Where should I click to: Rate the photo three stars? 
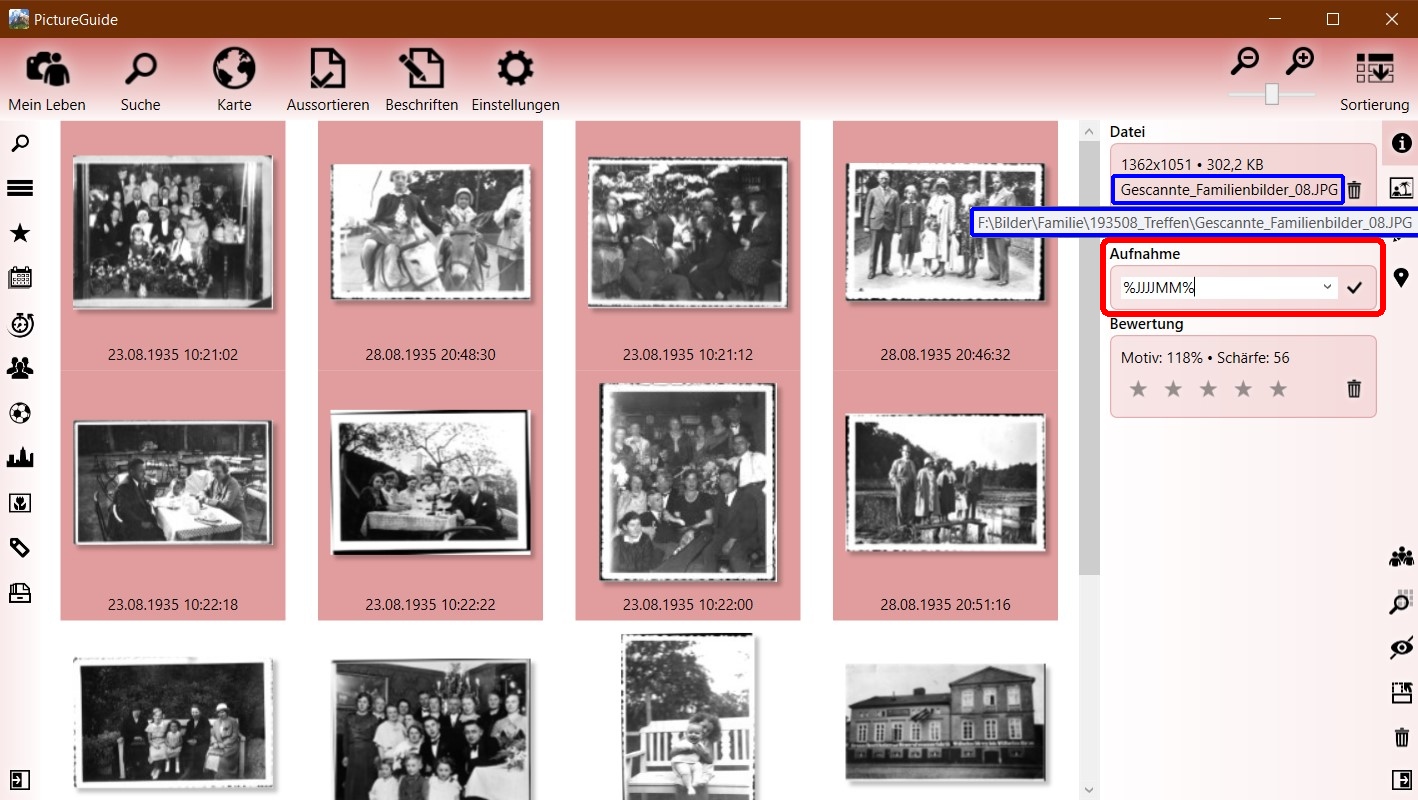tap(1208, 389)
